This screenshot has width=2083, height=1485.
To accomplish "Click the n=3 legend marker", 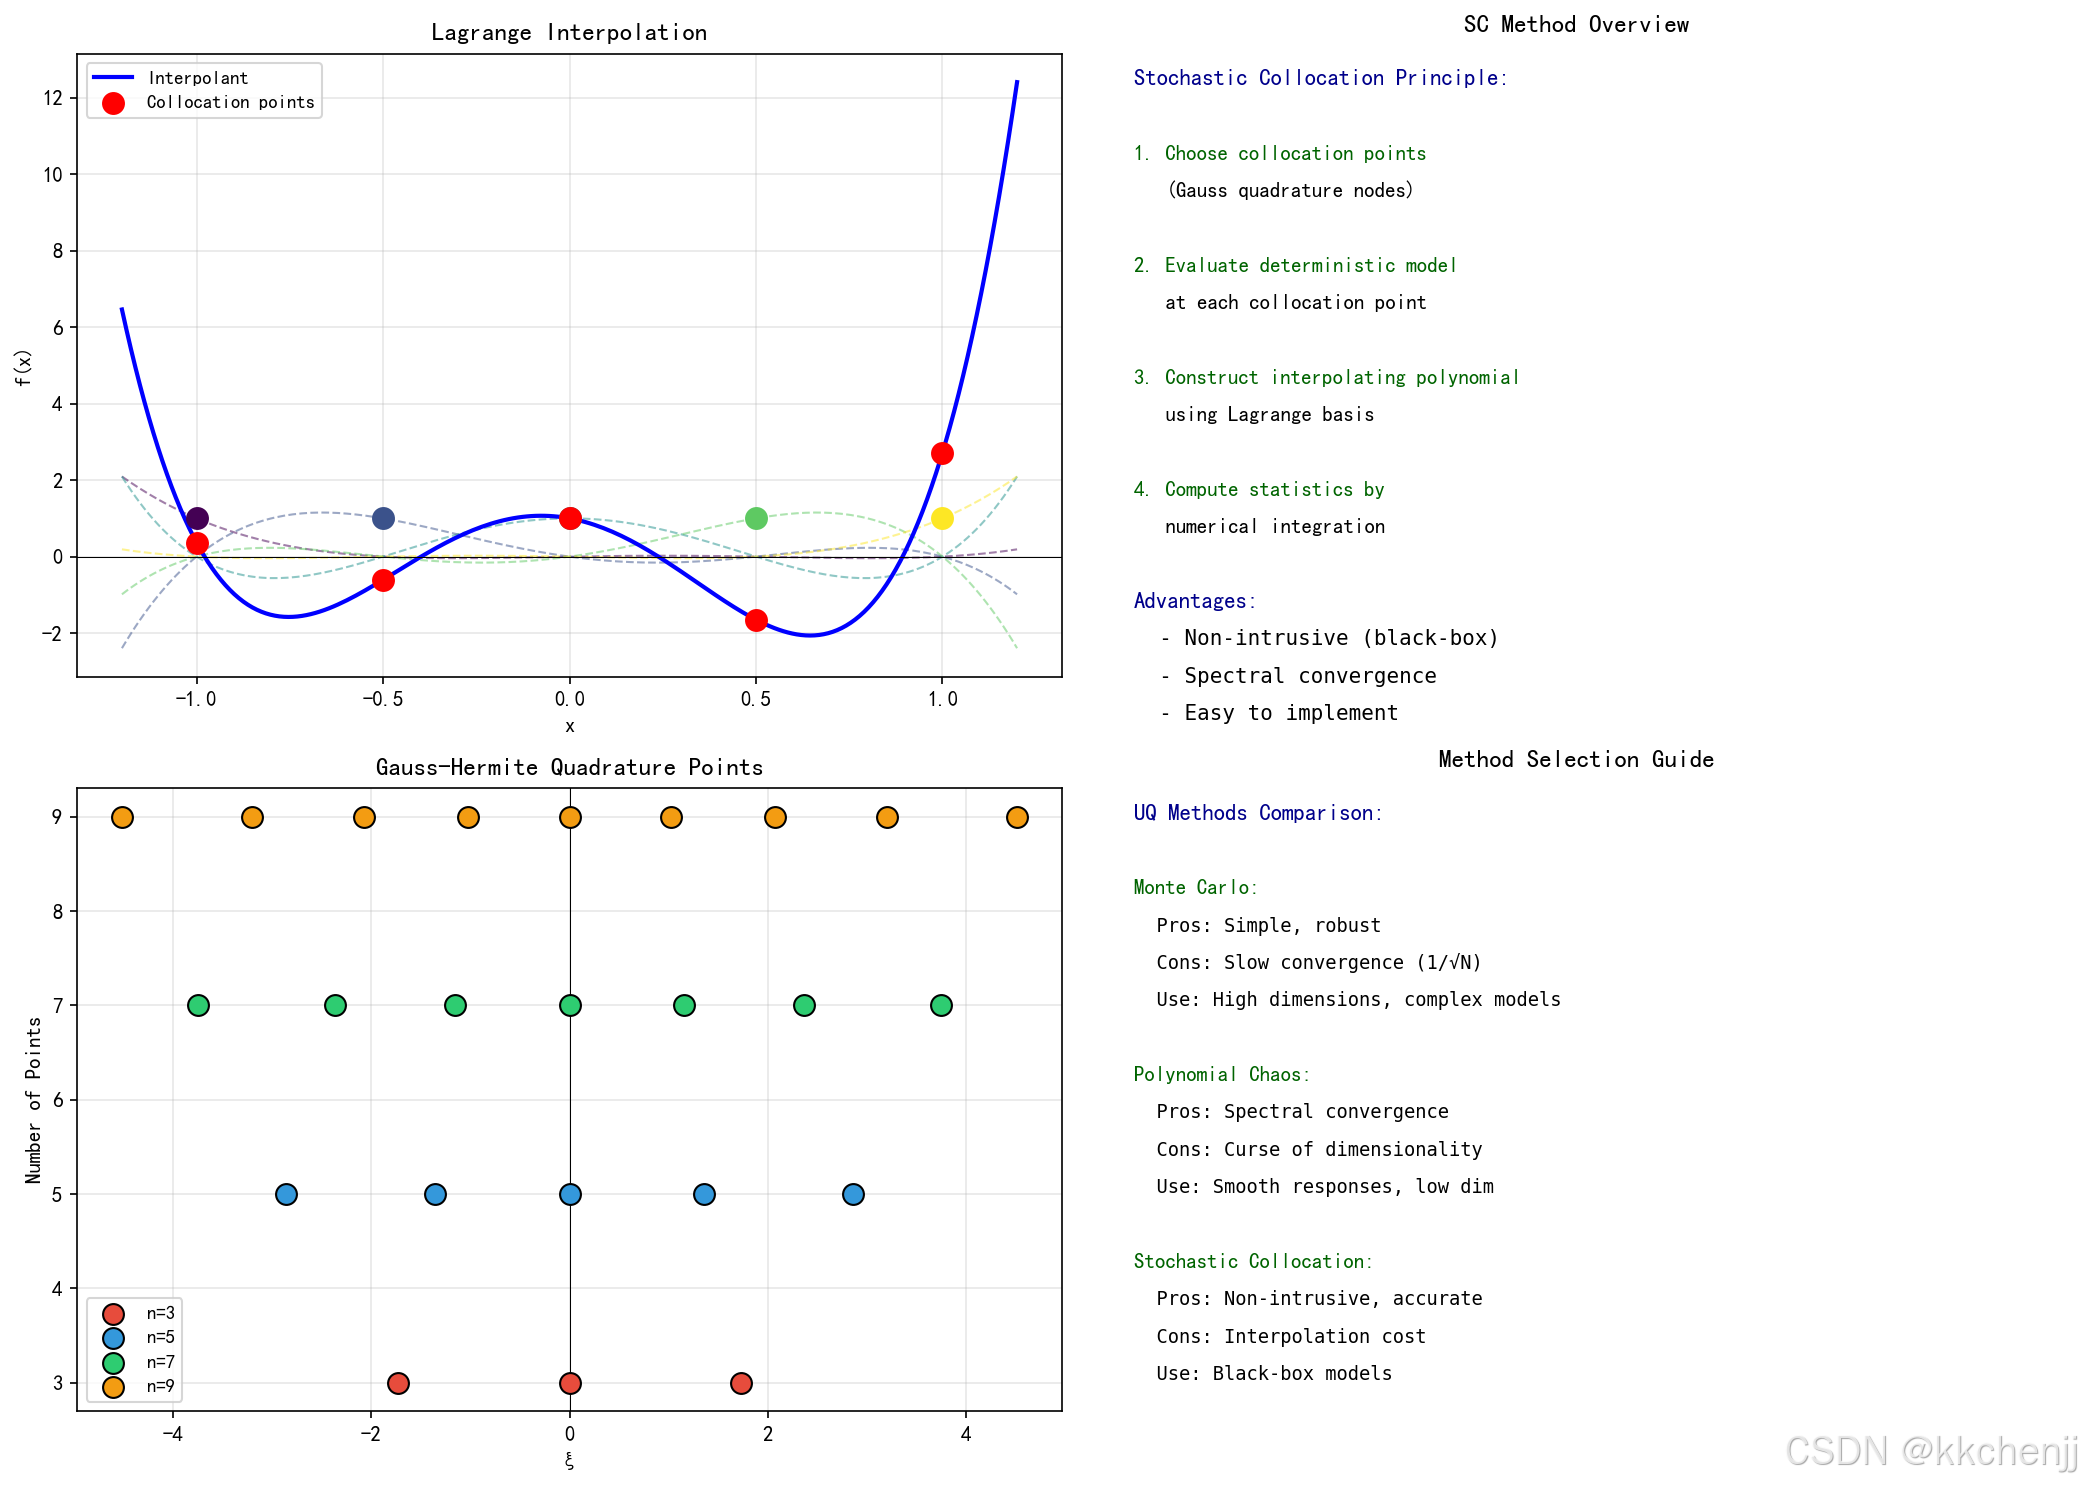I will coord(113,1314).
